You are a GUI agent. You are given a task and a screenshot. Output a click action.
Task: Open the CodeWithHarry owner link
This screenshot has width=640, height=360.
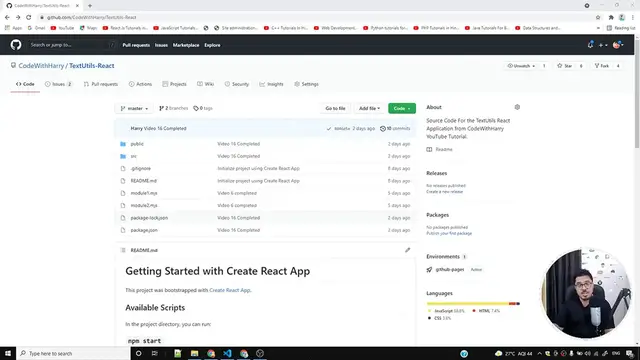tap(41, 66)
